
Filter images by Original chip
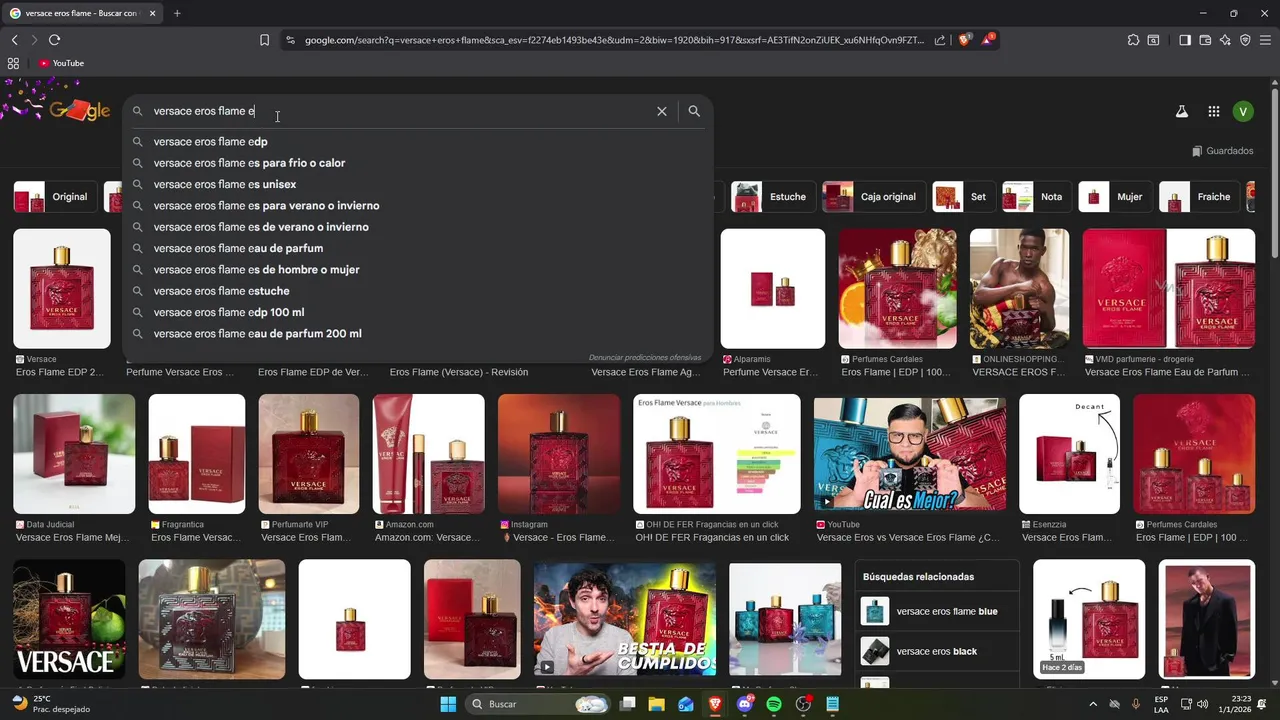pos(55,197)
